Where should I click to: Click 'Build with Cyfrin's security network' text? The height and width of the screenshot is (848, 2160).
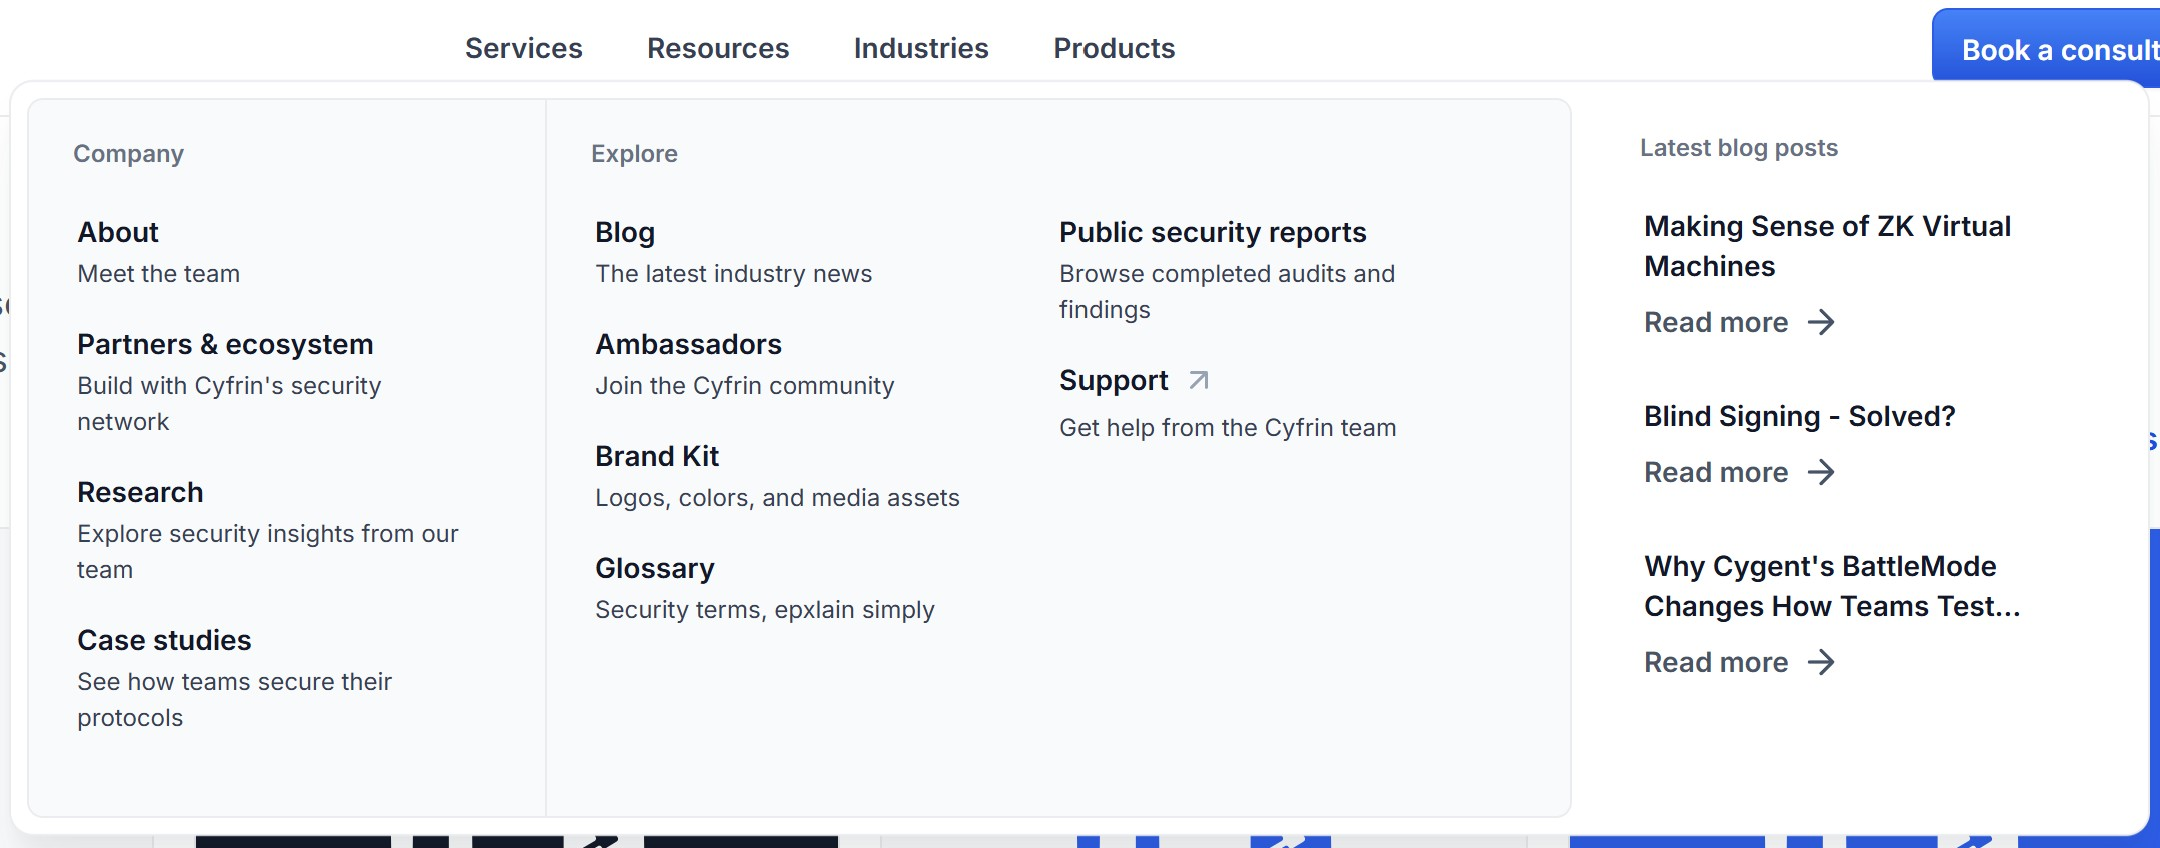tap(229, 404)
